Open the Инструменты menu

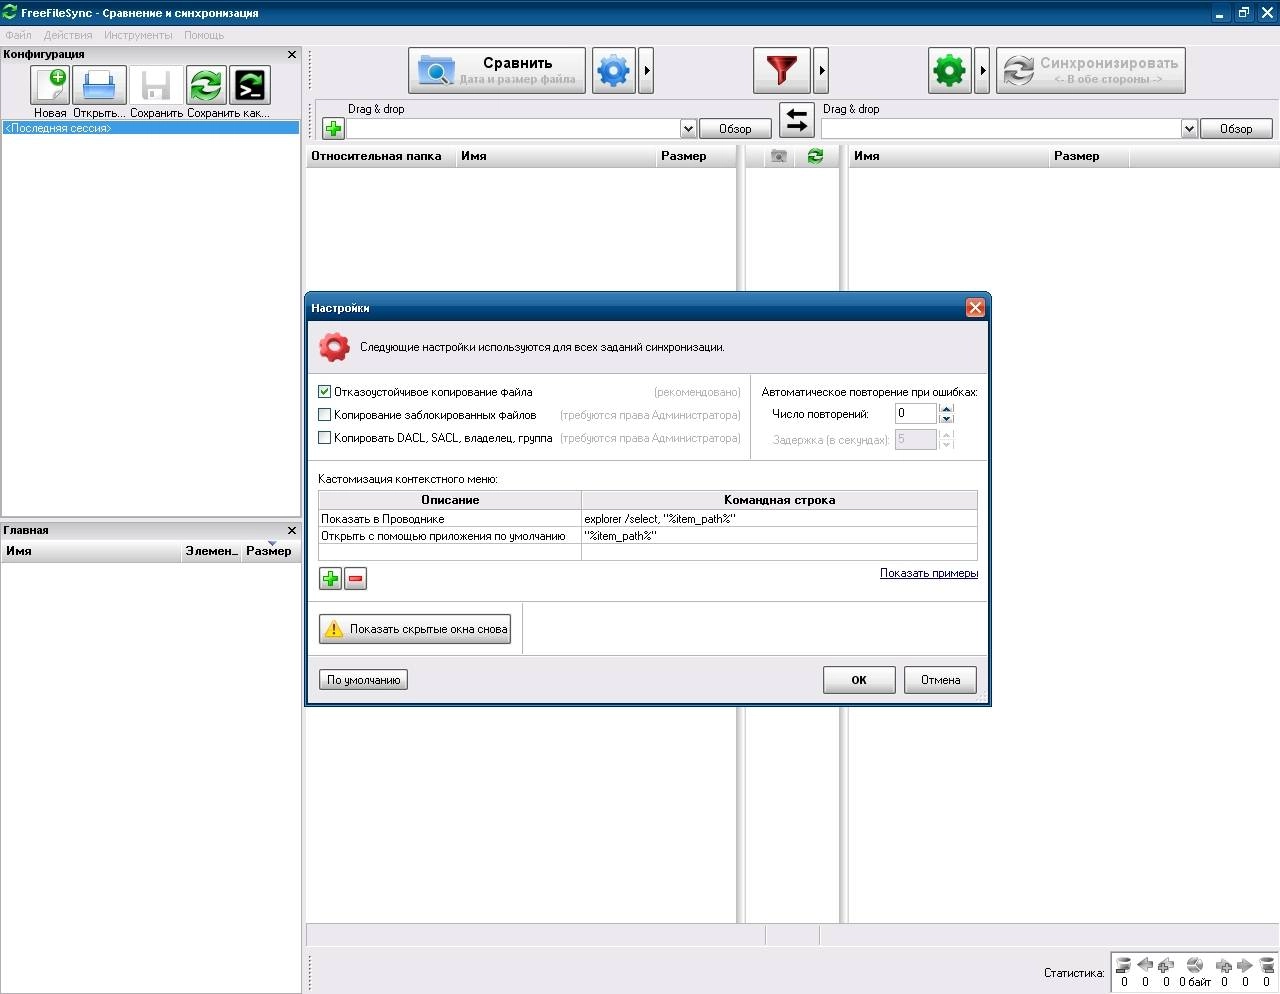pos(138,35)
